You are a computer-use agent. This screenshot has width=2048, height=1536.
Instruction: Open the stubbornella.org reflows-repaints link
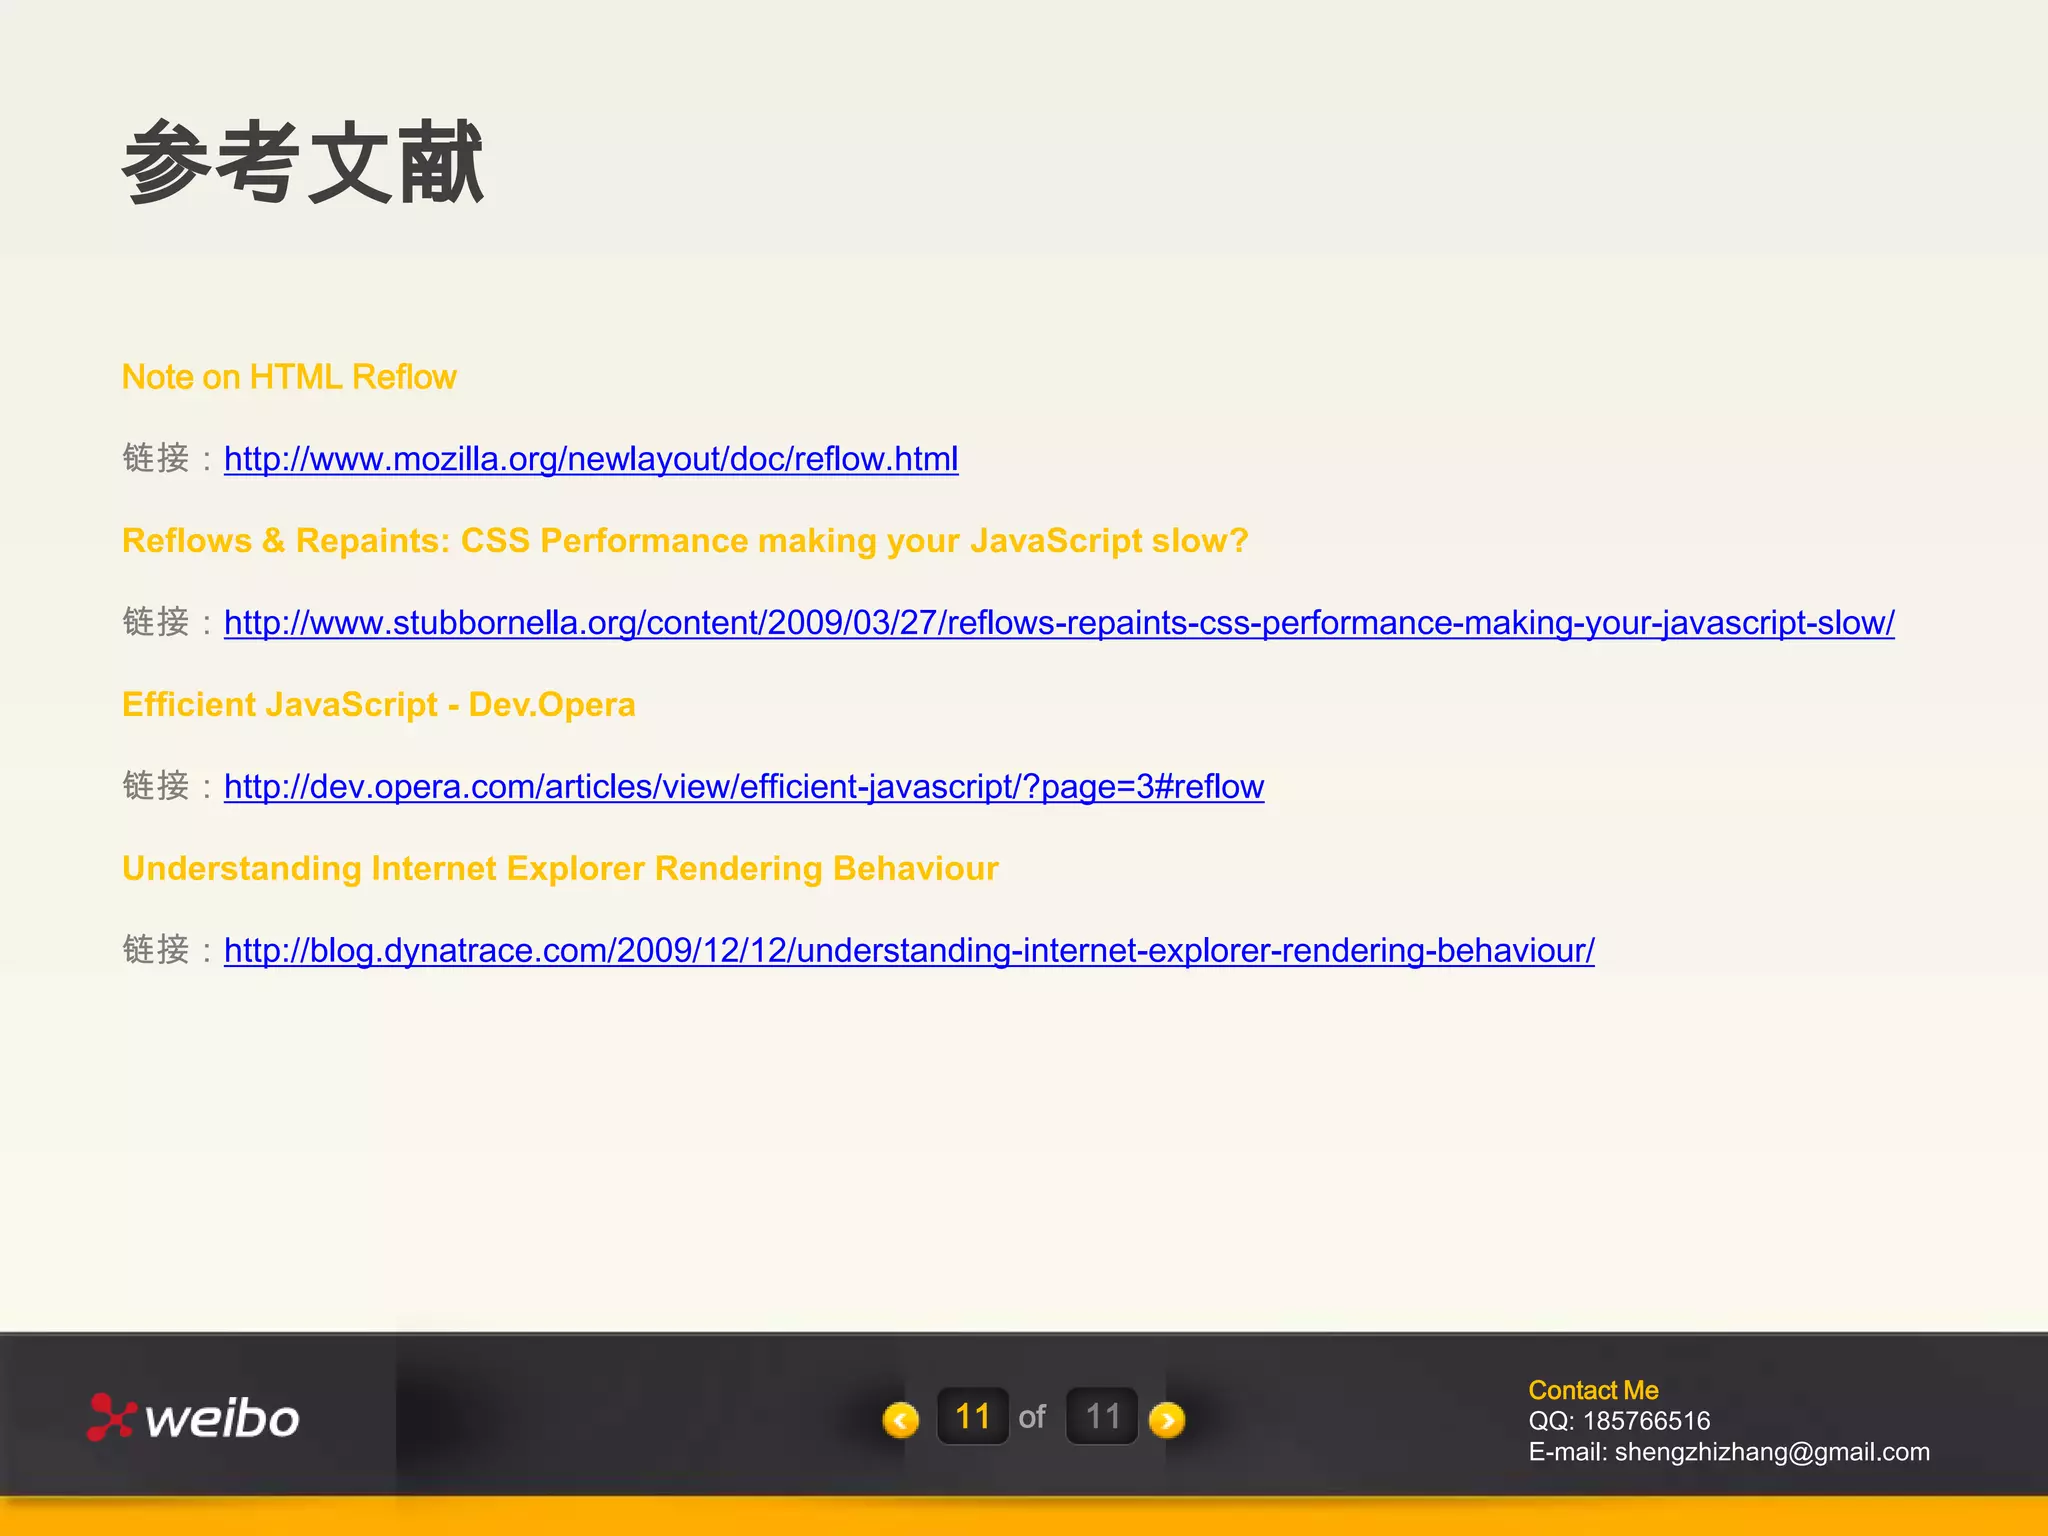click(x=1059, y=623)
